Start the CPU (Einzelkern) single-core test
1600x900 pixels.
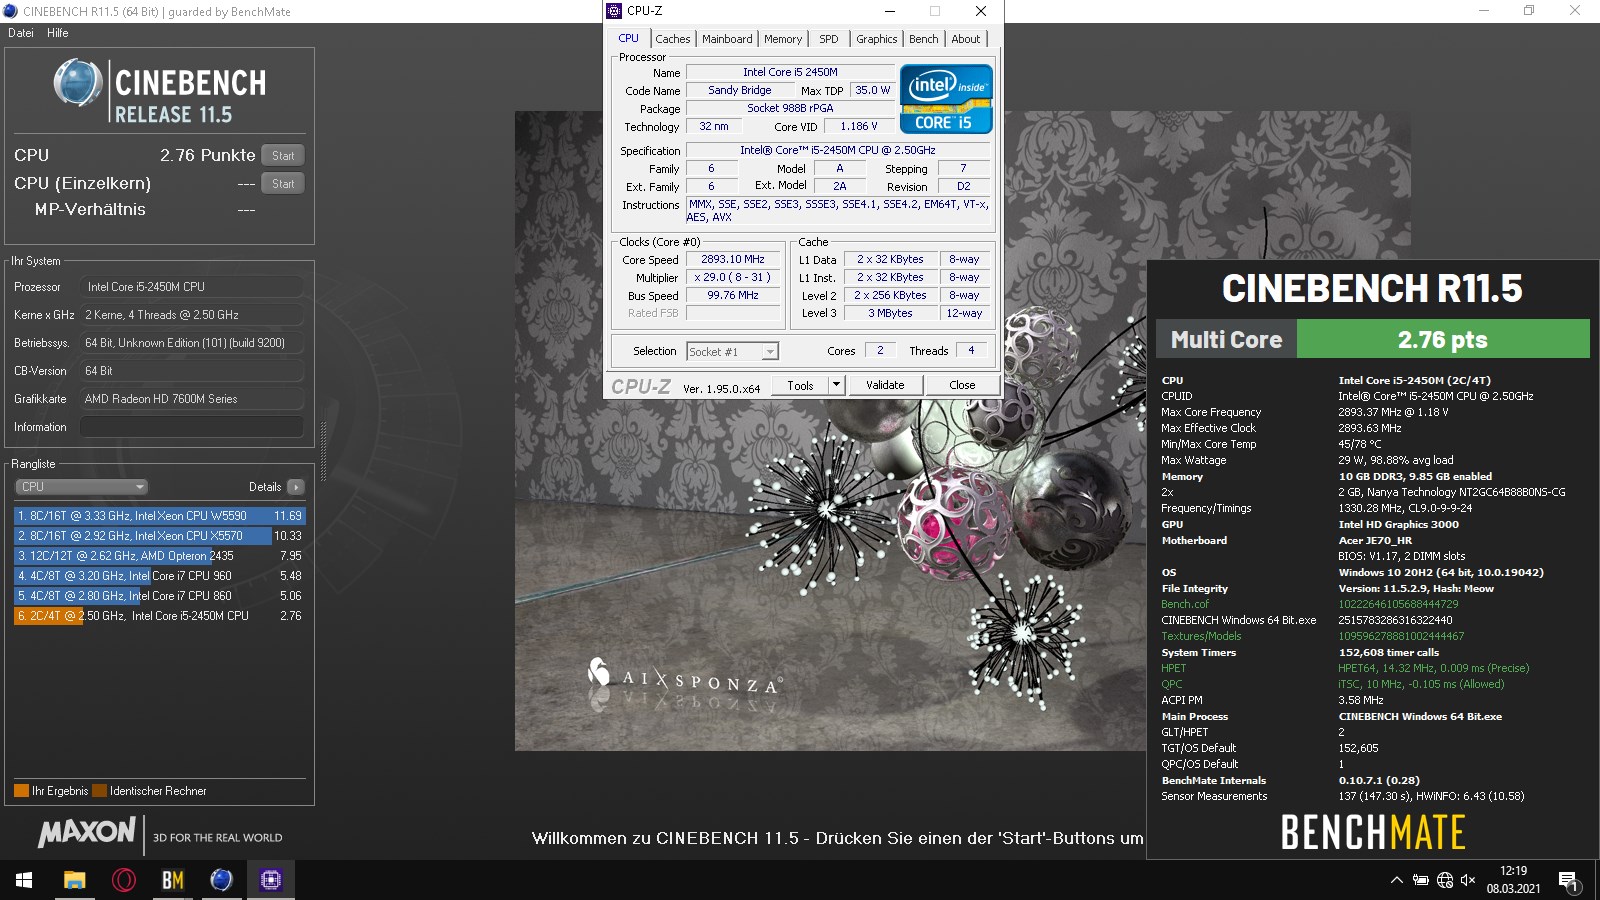click(x=283, y=183)
